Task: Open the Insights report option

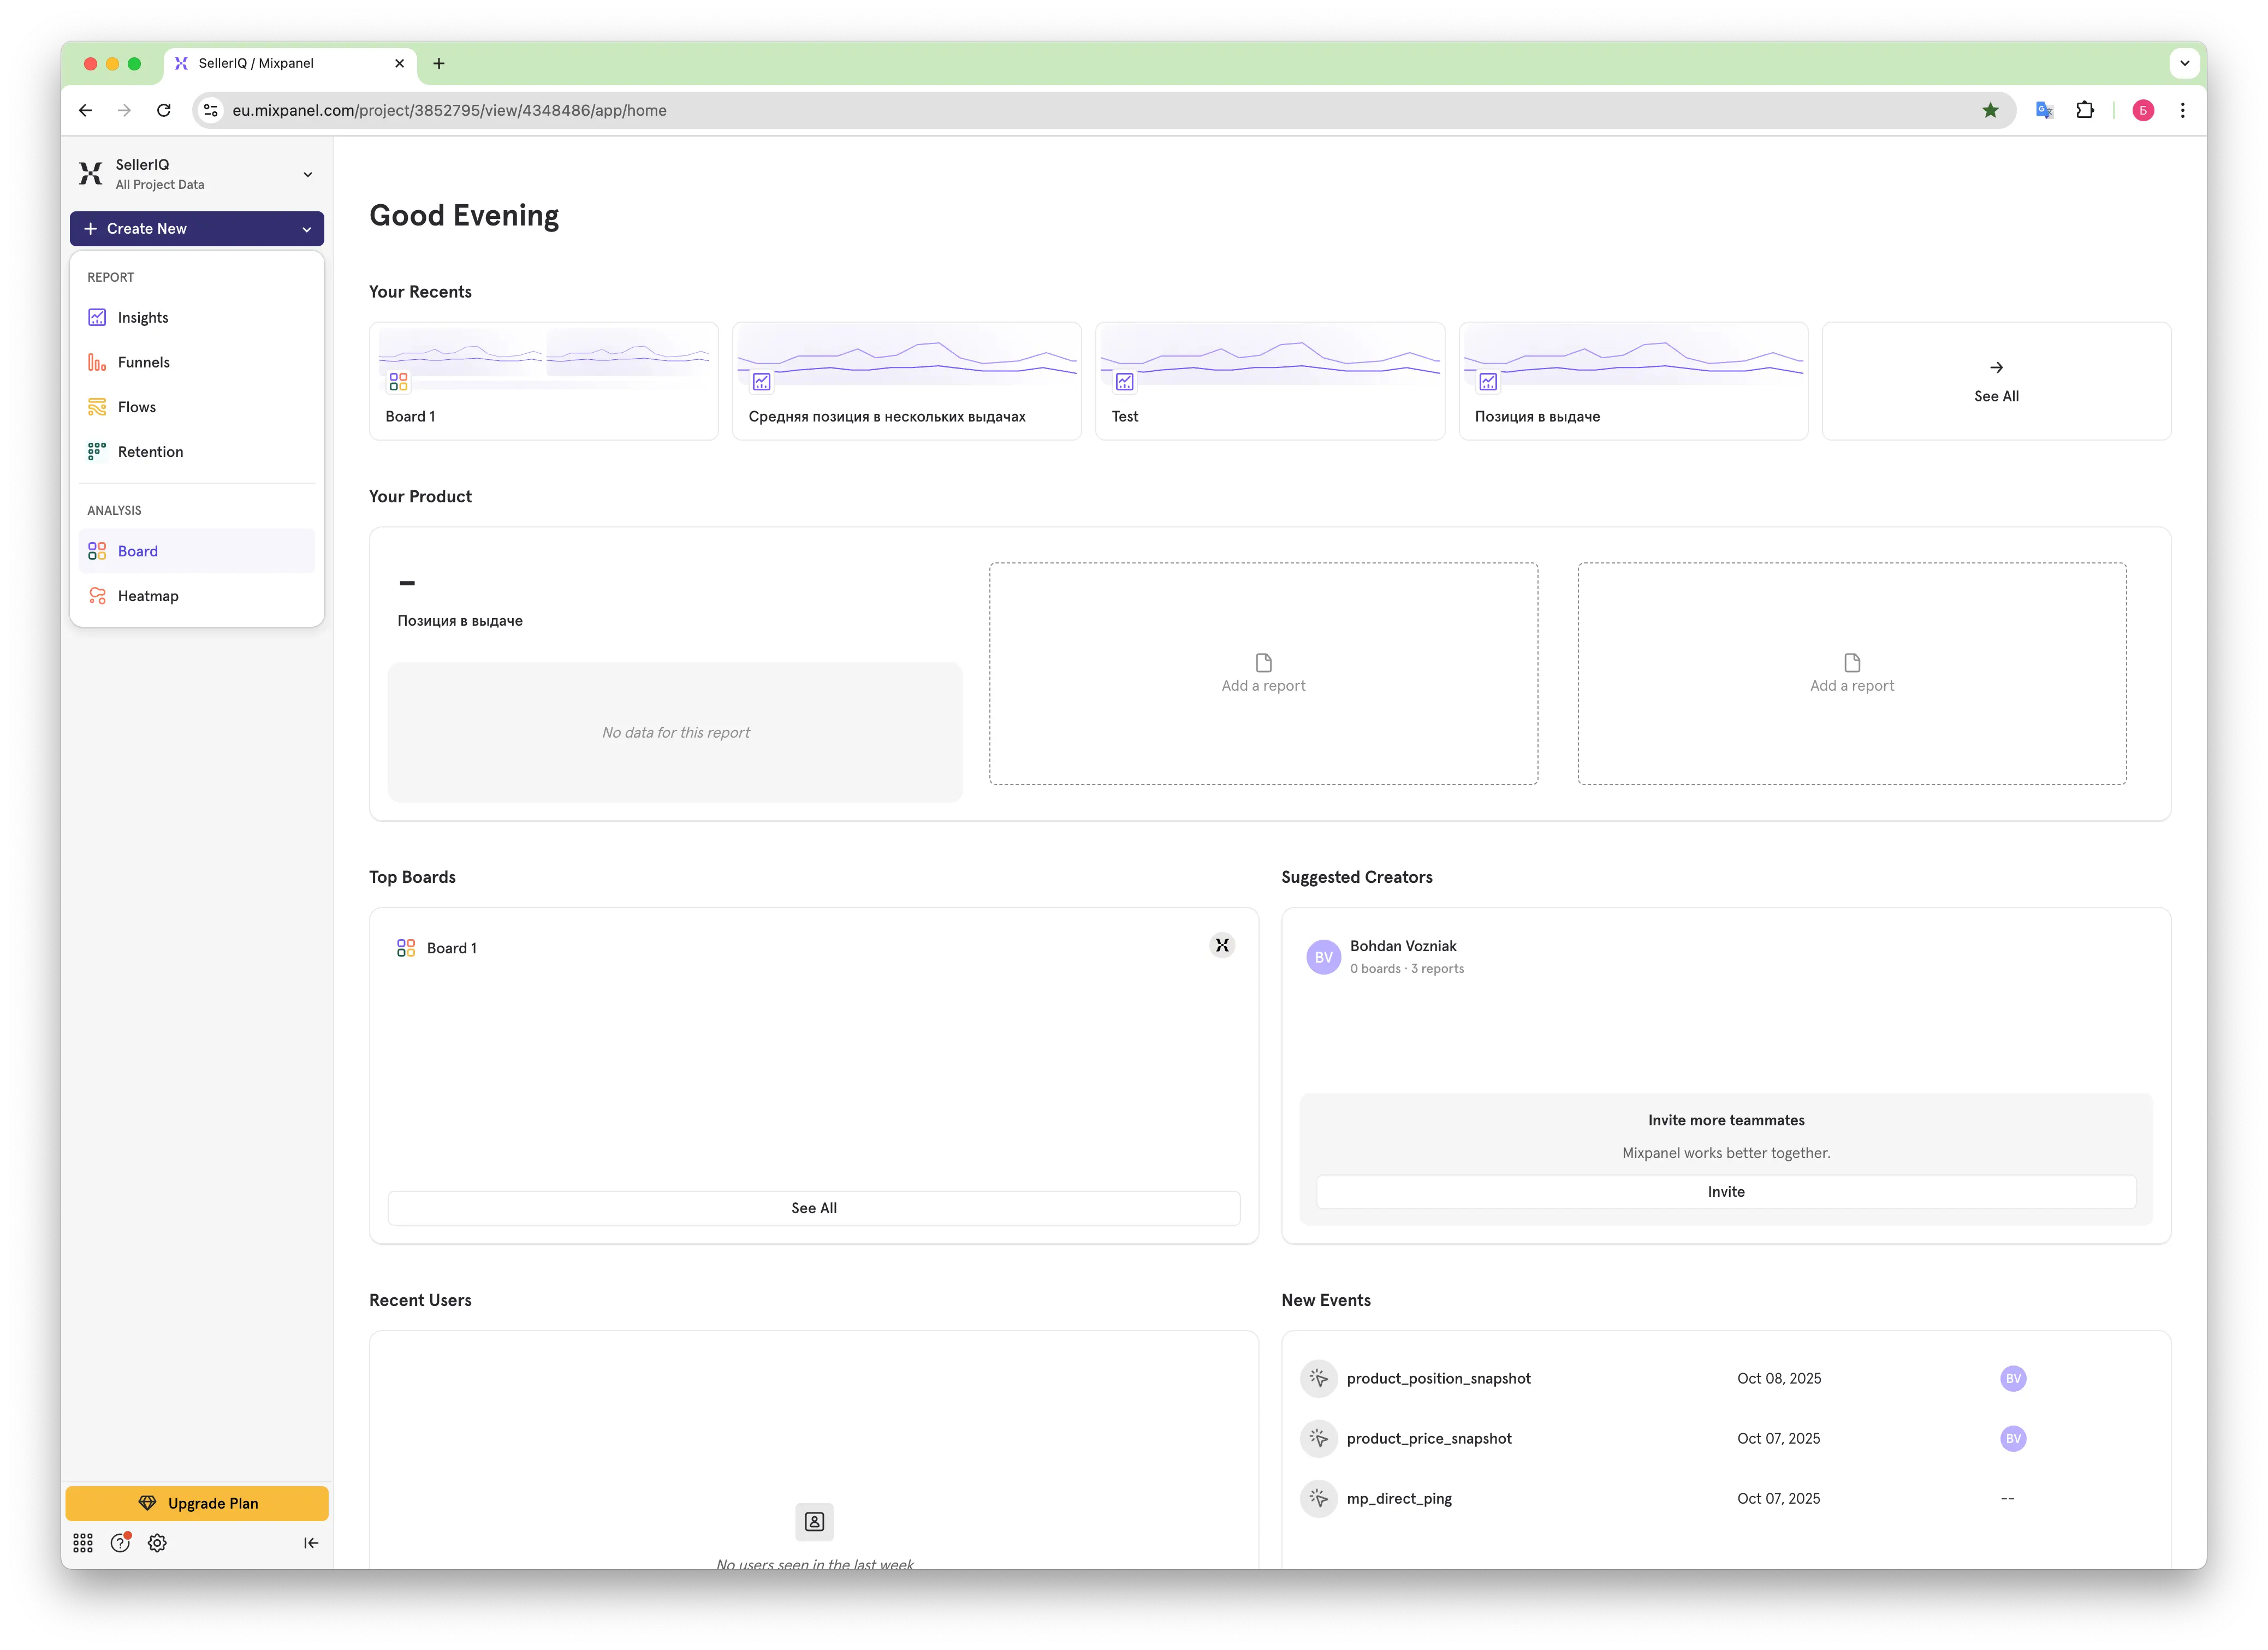Action: (196, 317)
